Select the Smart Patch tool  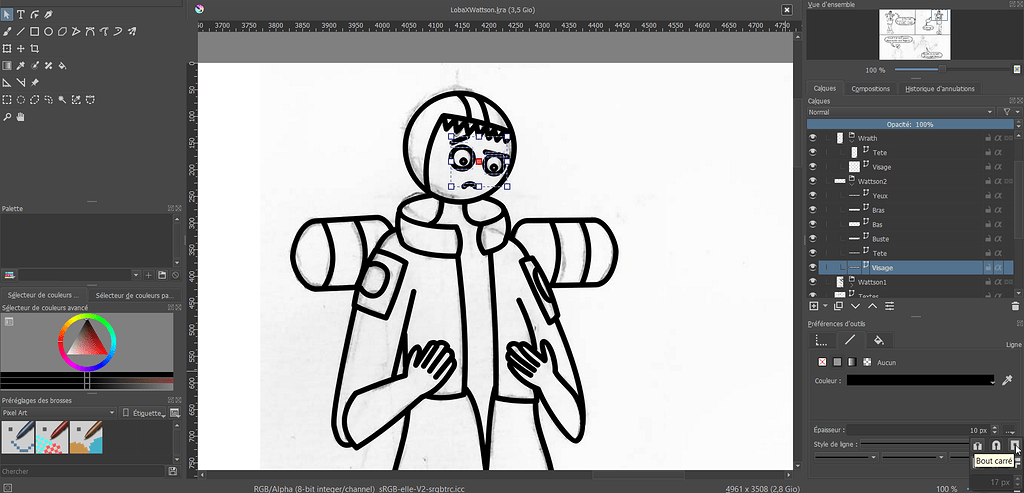(48, 65)
